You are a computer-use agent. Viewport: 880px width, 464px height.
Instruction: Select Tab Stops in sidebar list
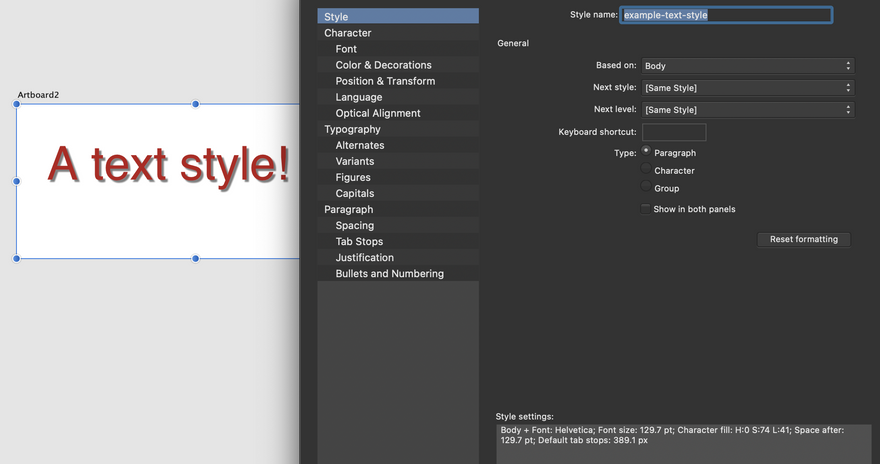click(x=359, y=241)
